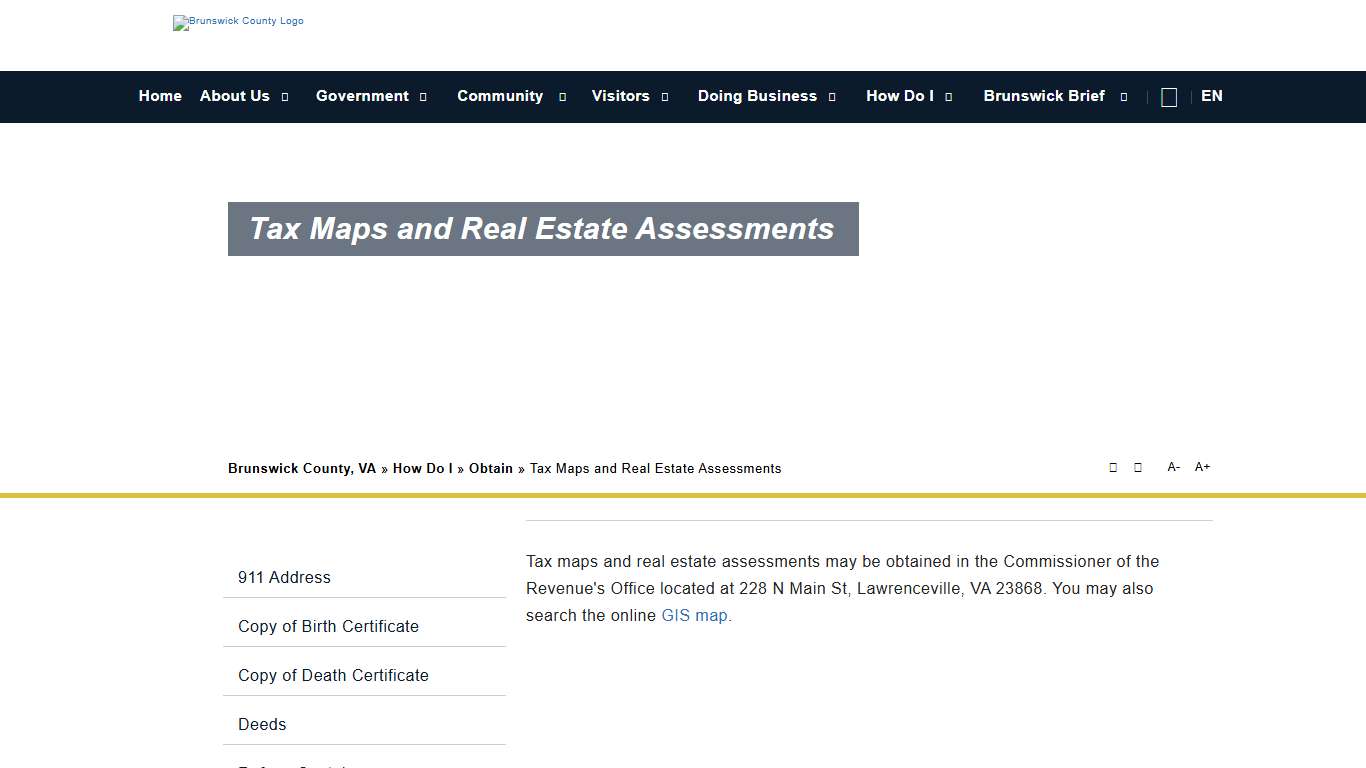Open the site search icon
Screen dimensions: 1366x768
pyautogui.click(x=1168, y=96)
